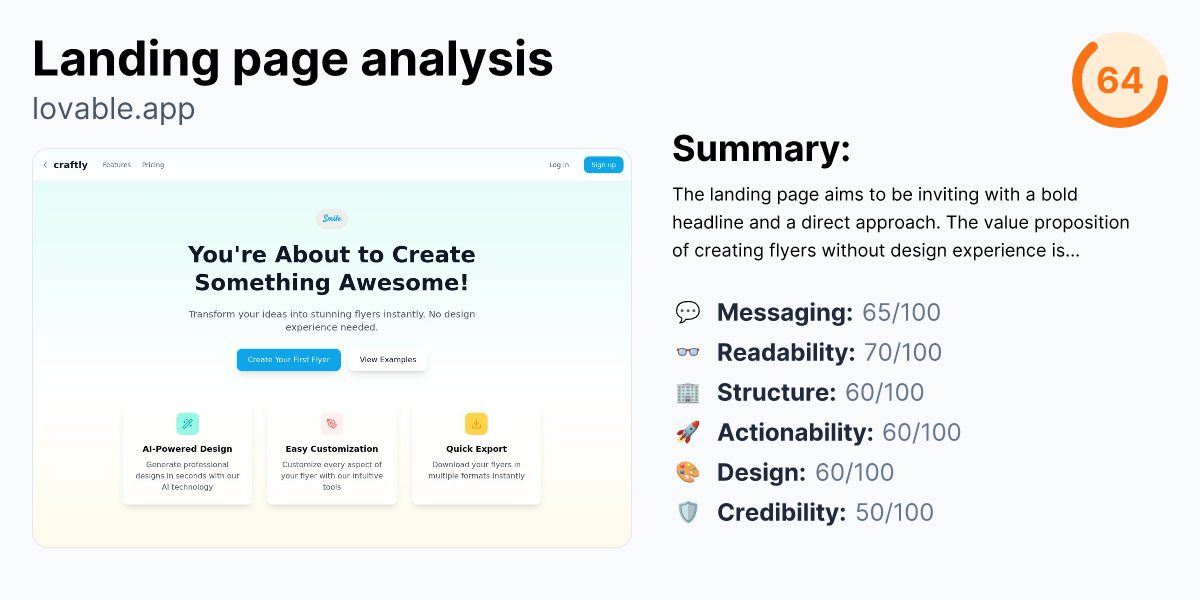This screenshot has width=1200, height=600.
Task: Open the Pricing menu item
Action: [x=153, y=164]
